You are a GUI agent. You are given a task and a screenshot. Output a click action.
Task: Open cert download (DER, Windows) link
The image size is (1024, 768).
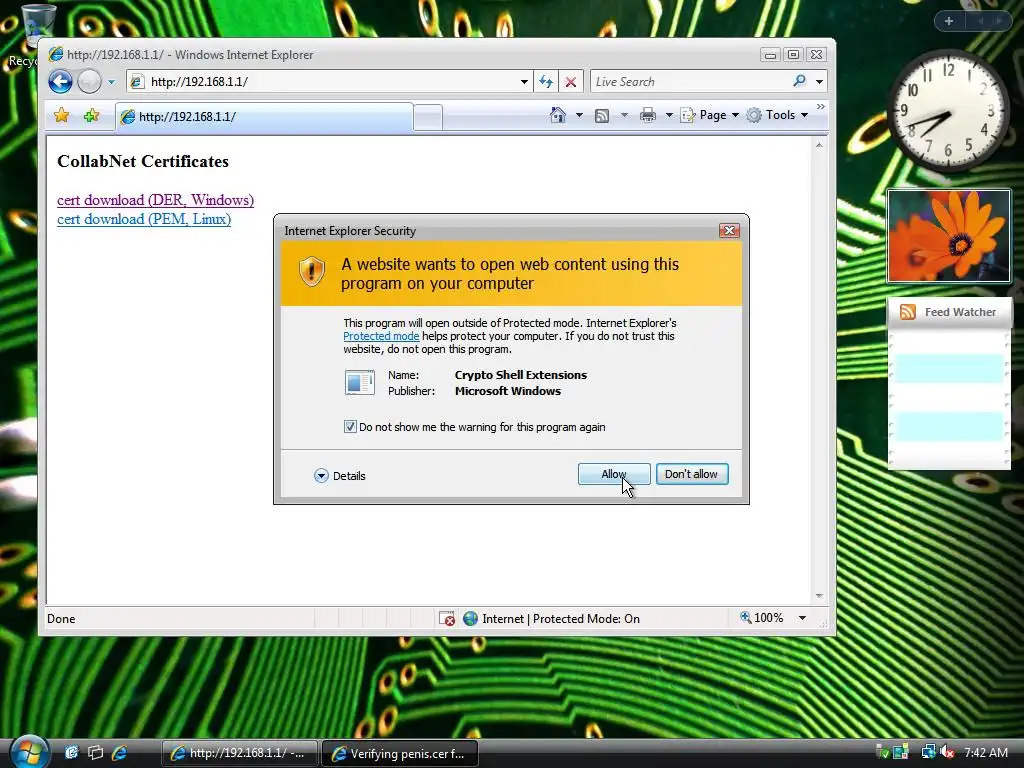pos(155,200)
